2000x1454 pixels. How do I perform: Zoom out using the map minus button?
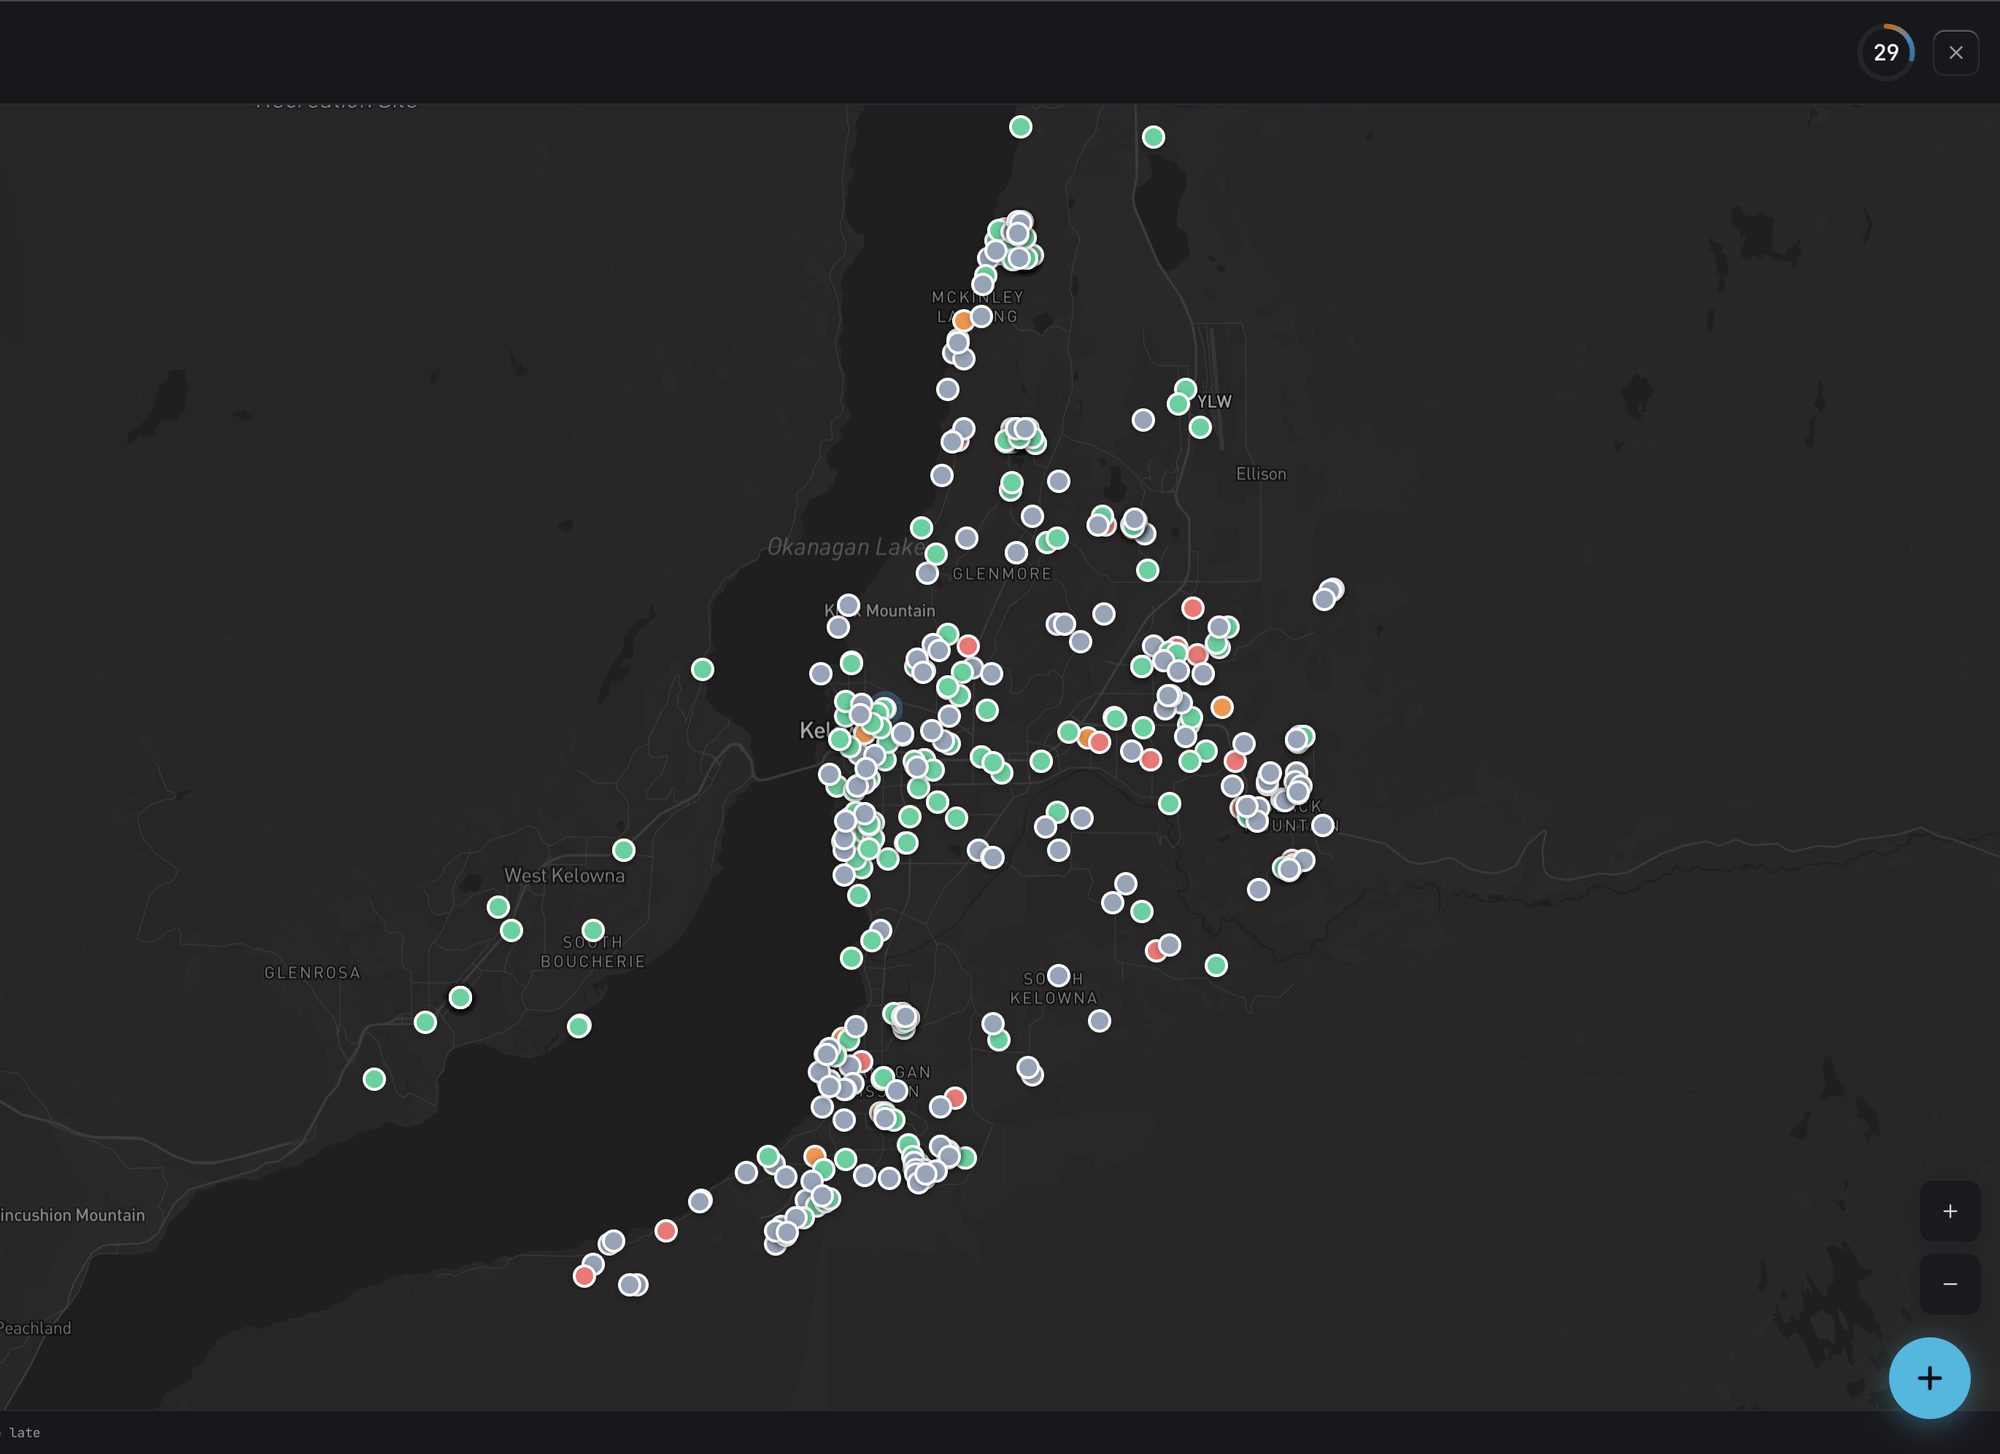[x=1949, y=1284]
